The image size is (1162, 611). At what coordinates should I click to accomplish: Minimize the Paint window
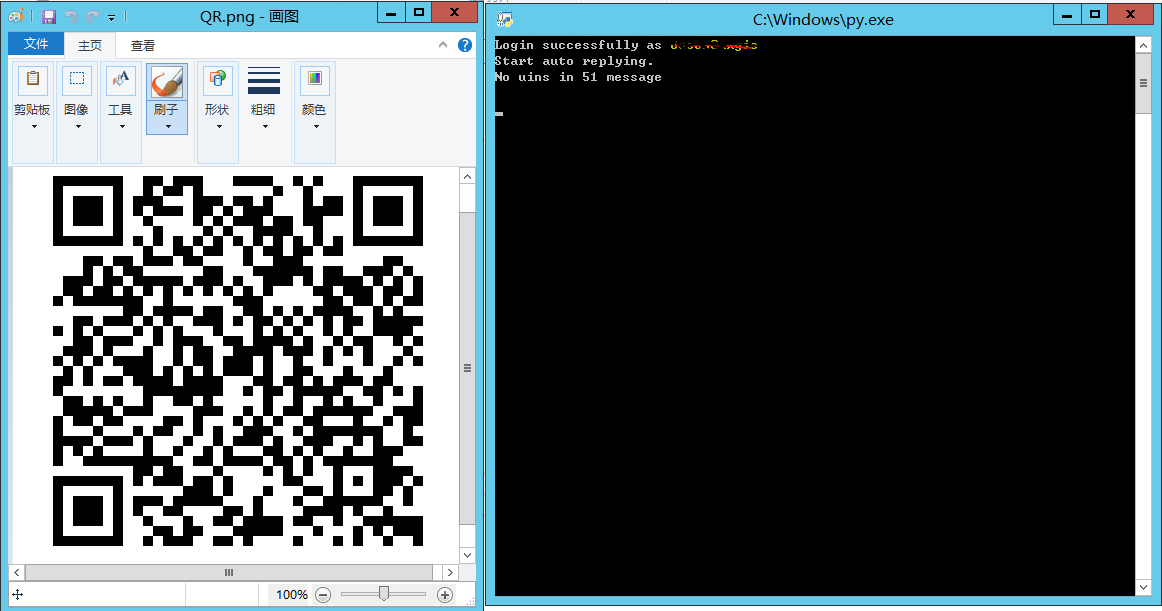click(x=391, y=13)
